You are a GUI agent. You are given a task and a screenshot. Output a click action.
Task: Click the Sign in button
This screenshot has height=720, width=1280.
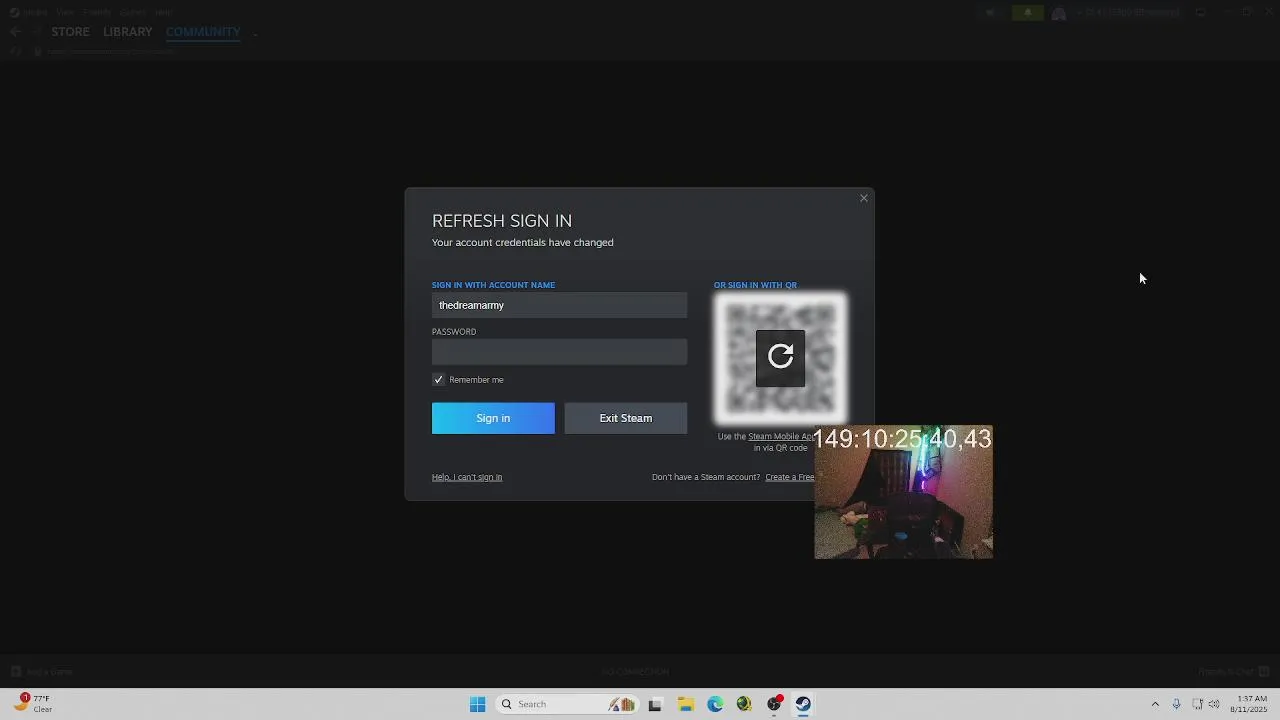point(493,418)
